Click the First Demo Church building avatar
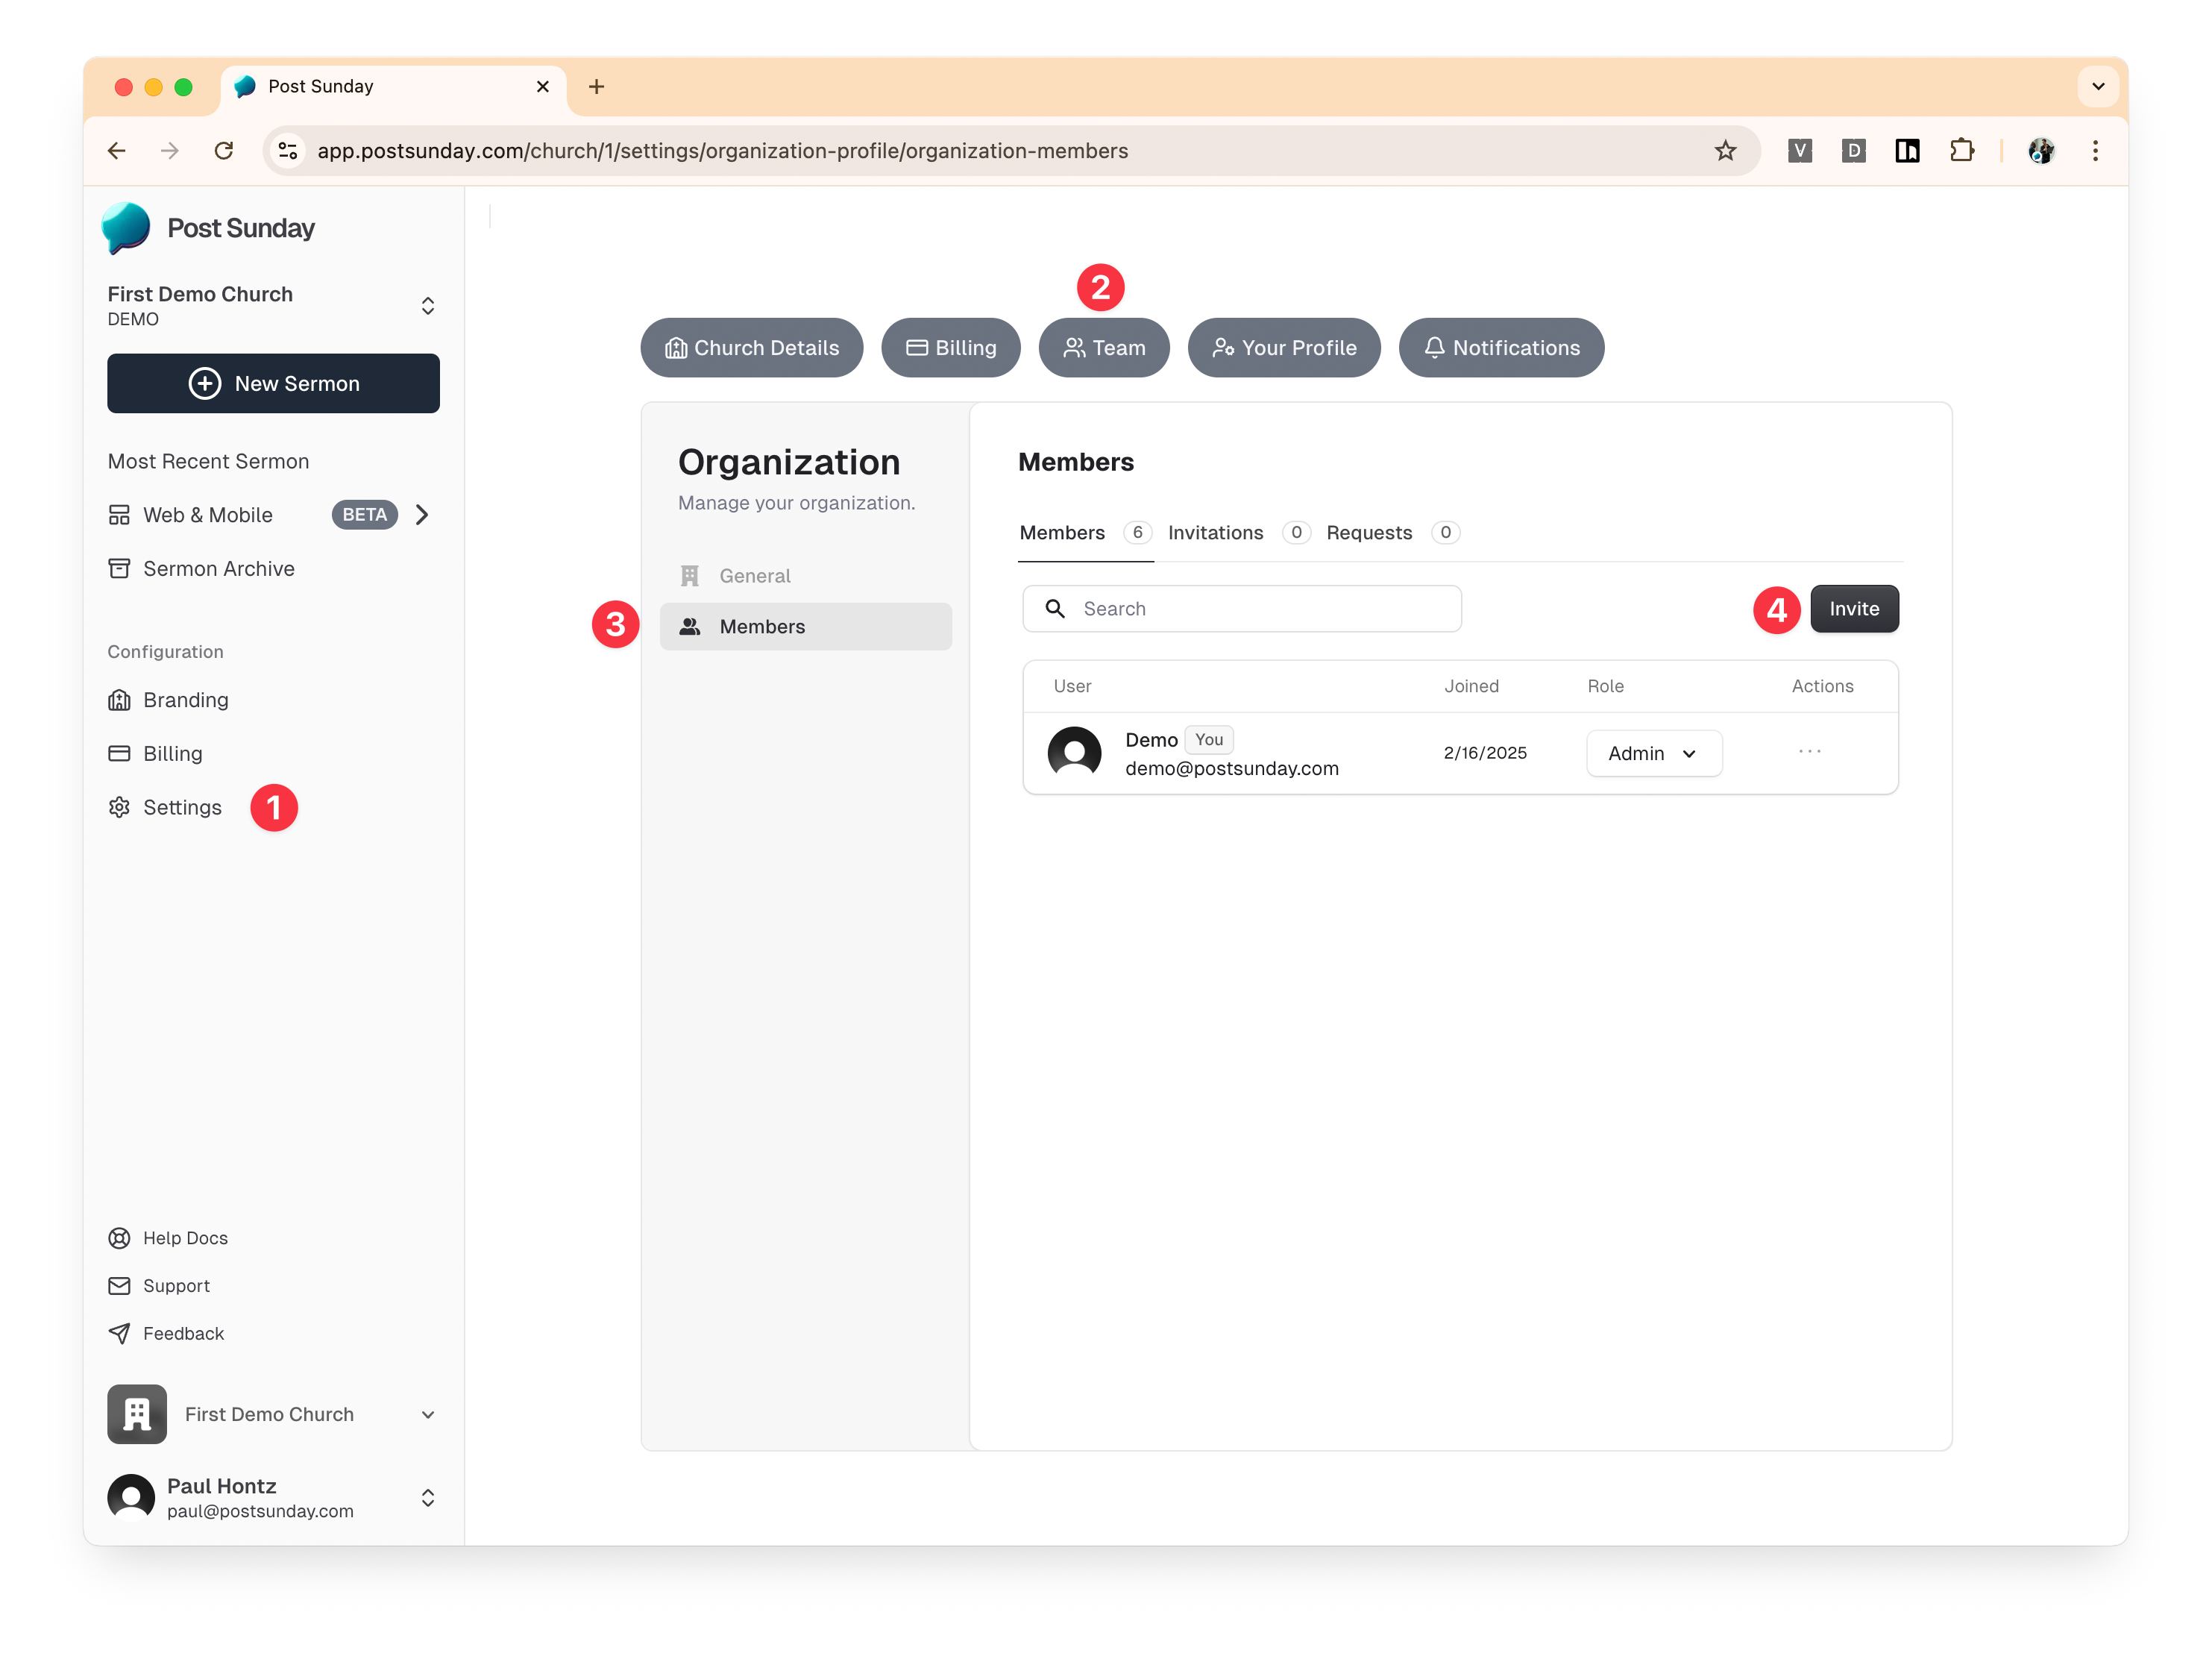This screenshot has height=1656, width=2212. [x=137, y=1414]
